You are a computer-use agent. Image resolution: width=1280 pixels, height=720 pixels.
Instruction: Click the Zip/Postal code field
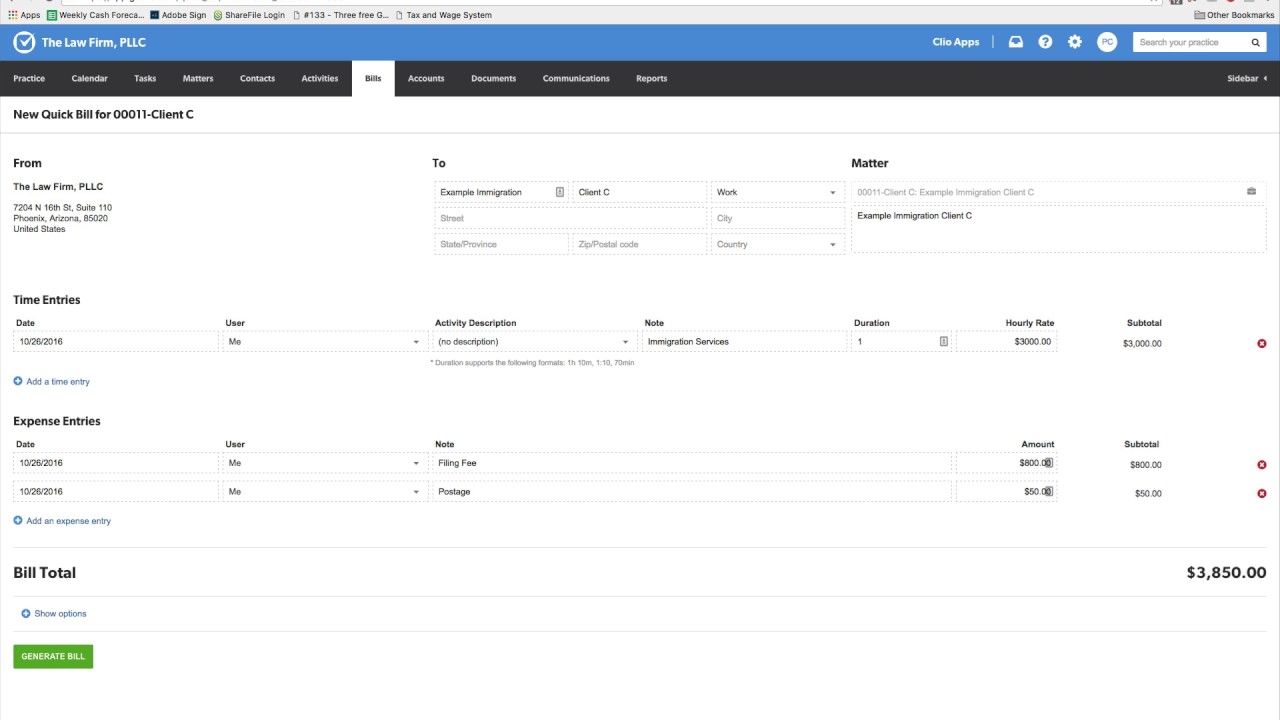pos(639,244)
